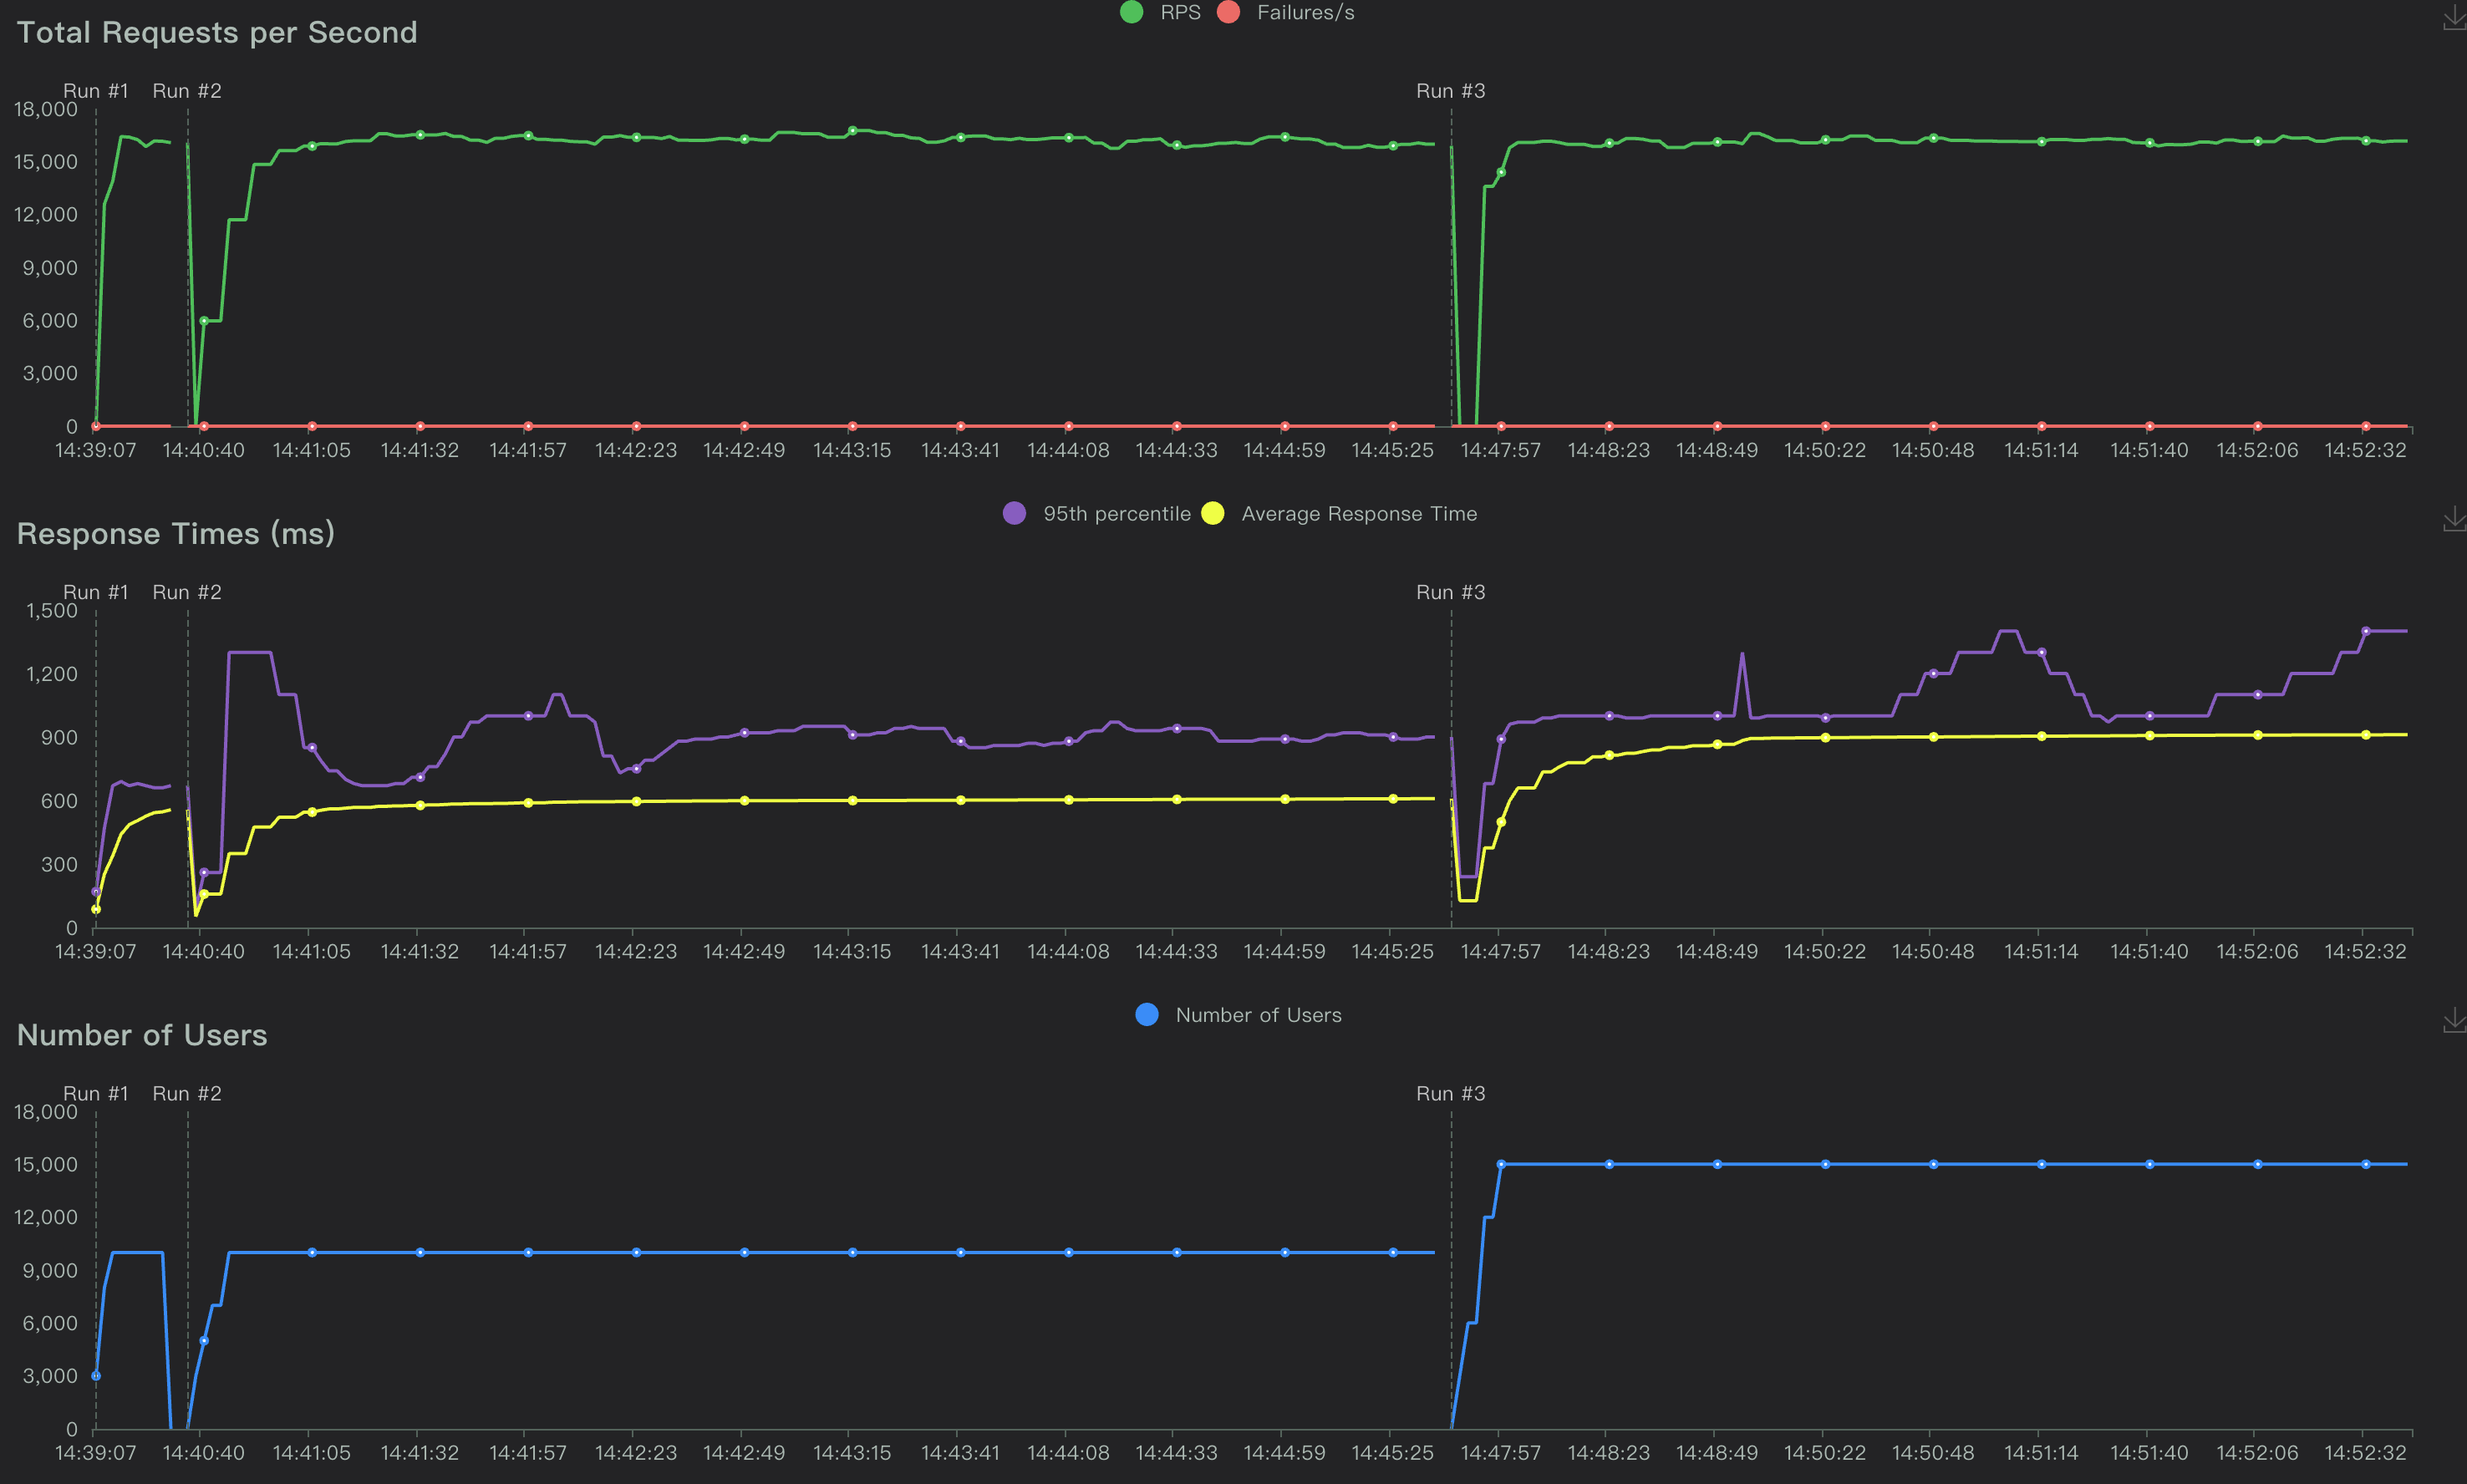2467x1484 pixels.
Task: Hide the 95th percentile series
Action: click(1116, 514)
